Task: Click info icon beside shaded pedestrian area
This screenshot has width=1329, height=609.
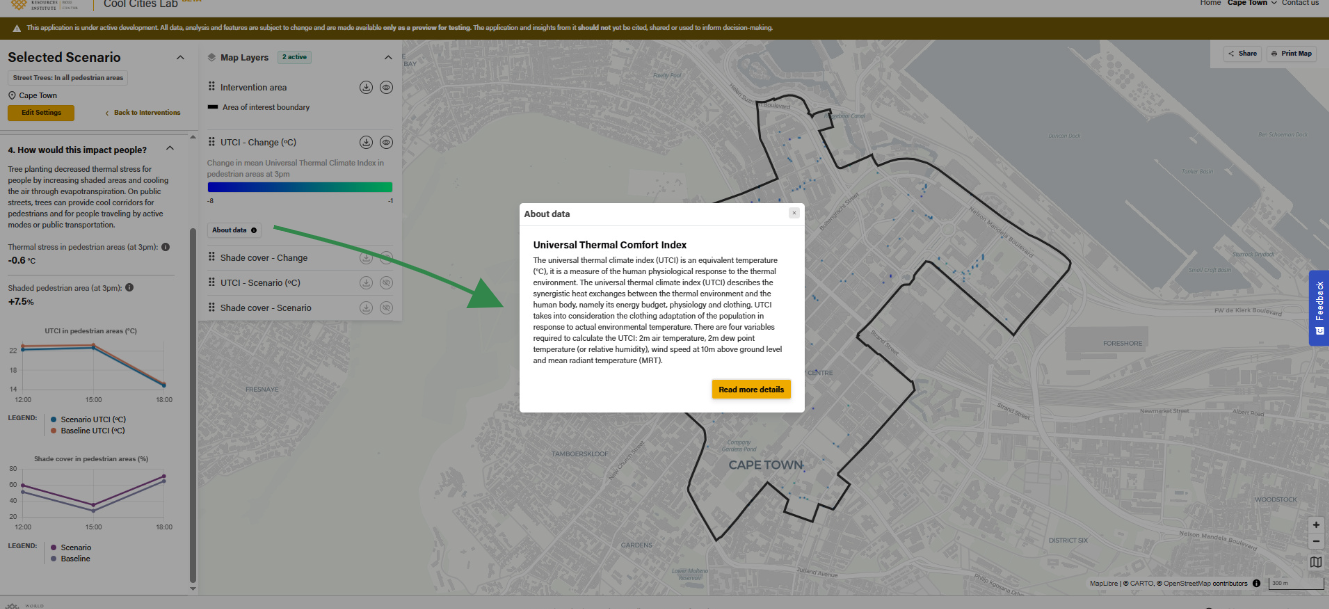Action: pyautogui.click(x=130, y=288)
